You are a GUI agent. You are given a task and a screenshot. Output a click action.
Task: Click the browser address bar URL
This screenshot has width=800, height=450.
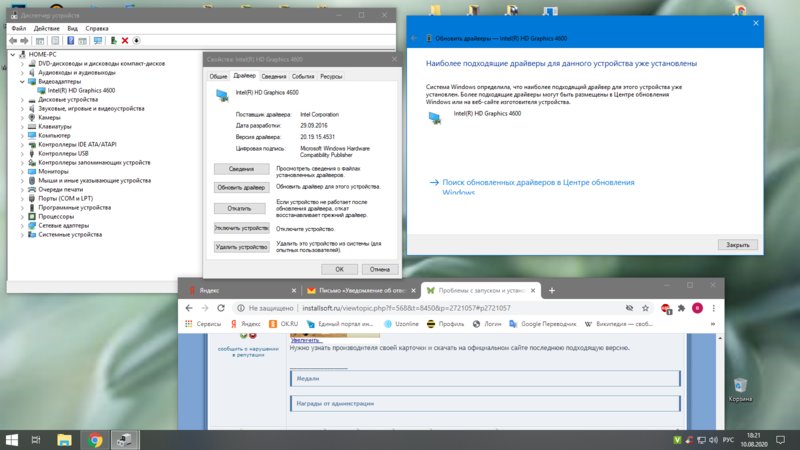point(406,308)
